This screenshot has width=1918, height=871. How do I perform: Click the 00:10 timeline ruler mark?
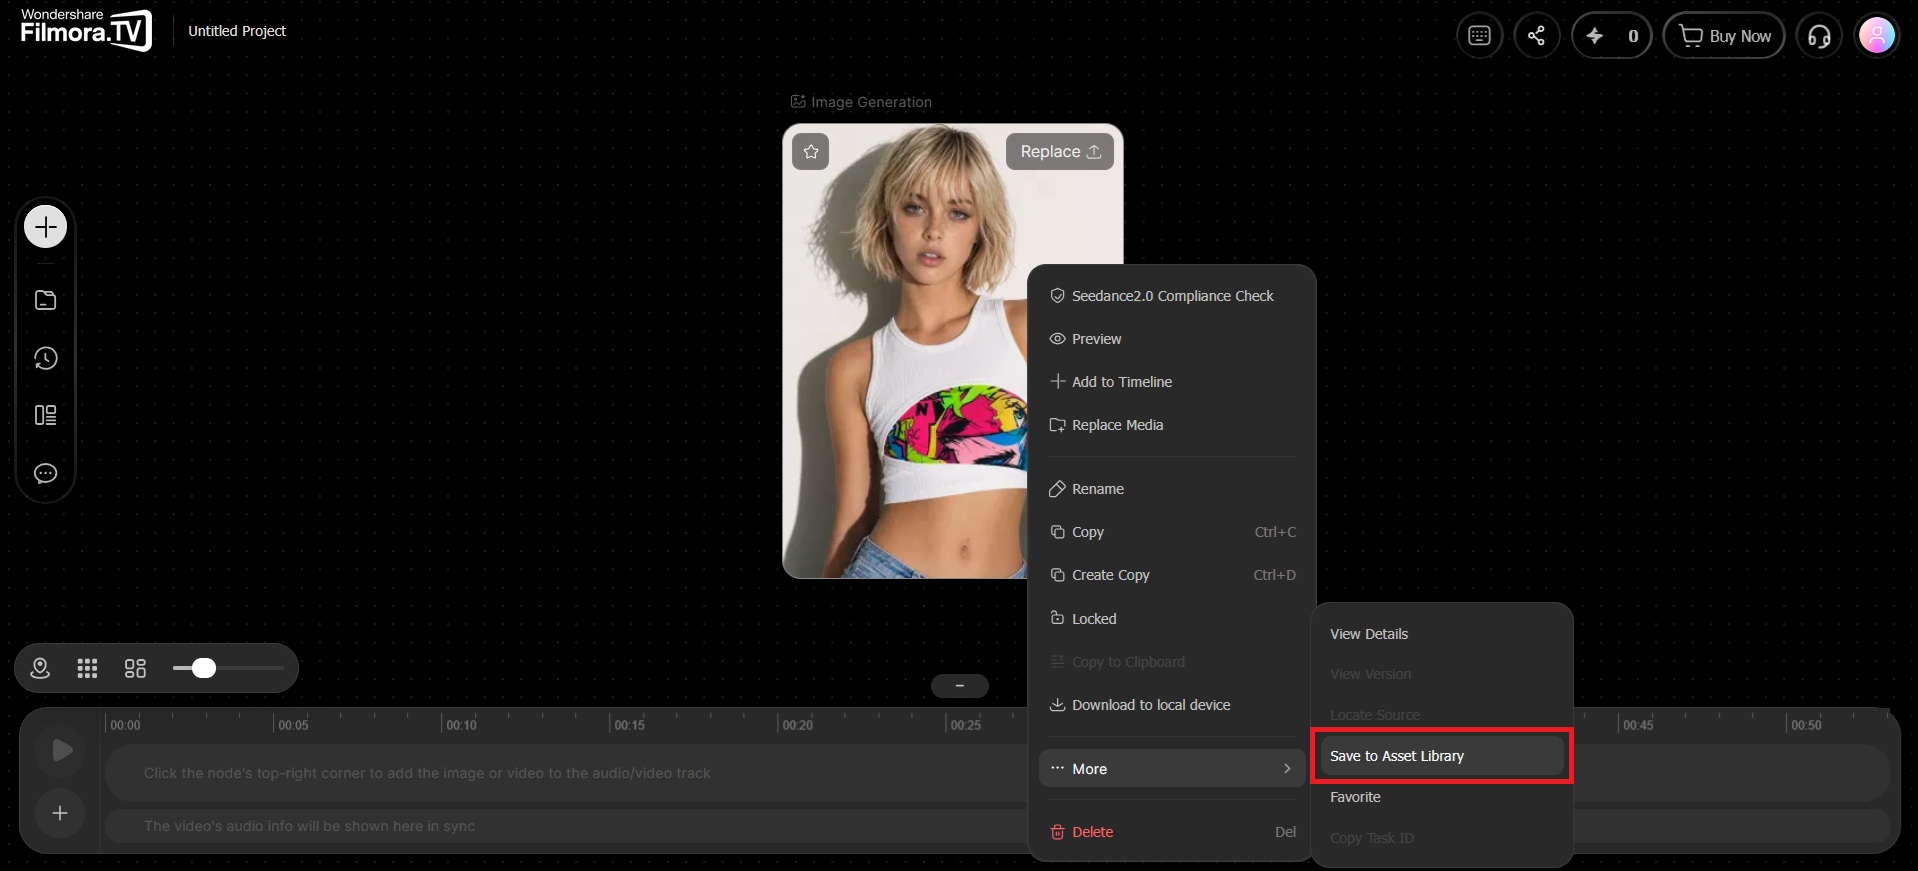(461, 725)
